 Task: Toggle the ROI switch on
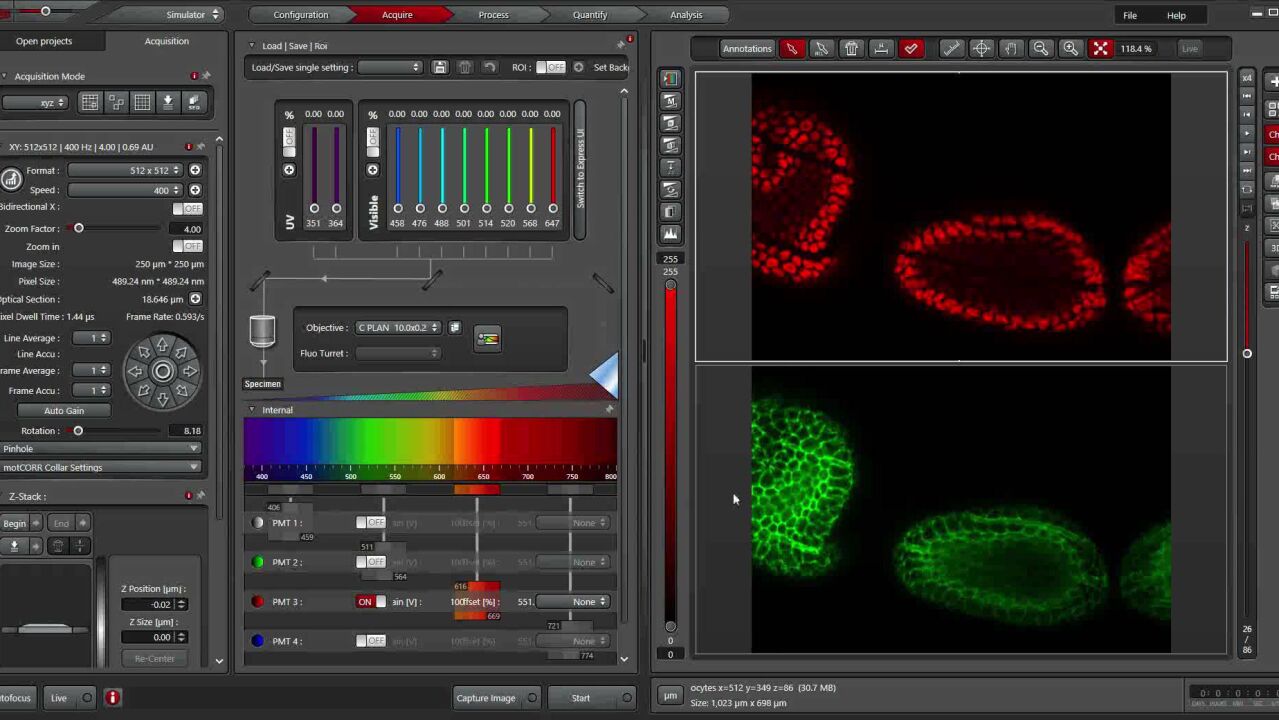(x=550, y=67)
